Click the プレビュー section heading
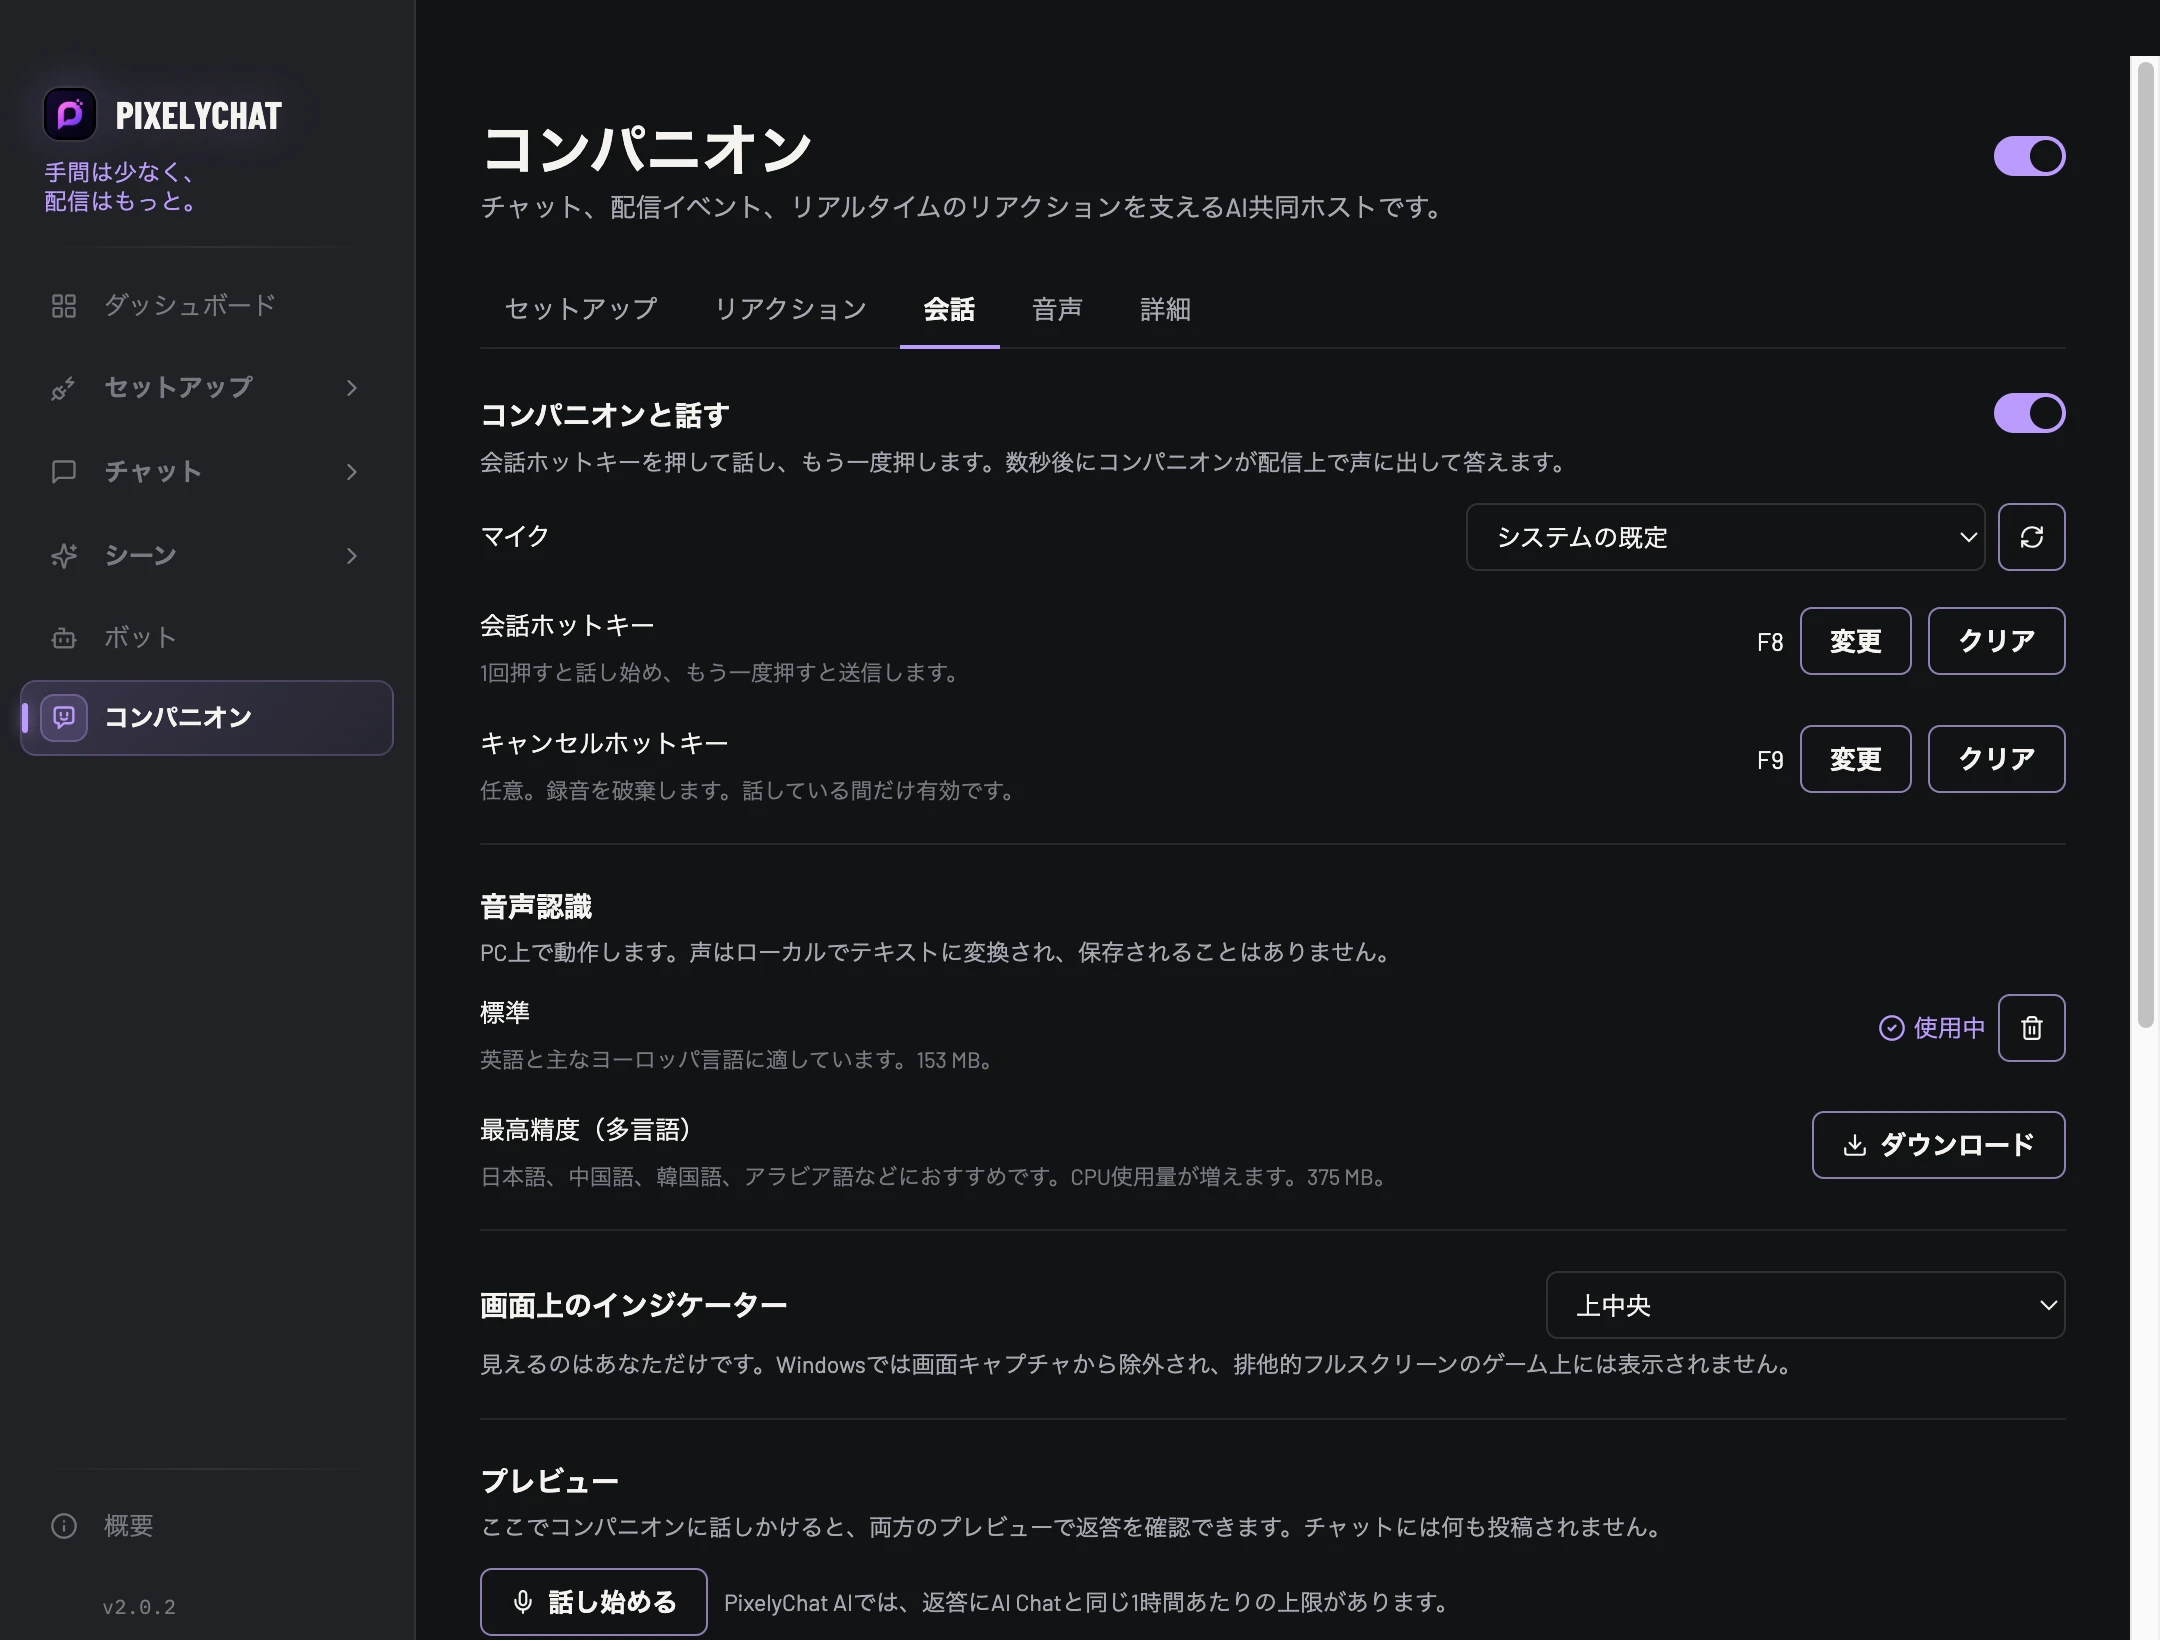 (549, 1481)
